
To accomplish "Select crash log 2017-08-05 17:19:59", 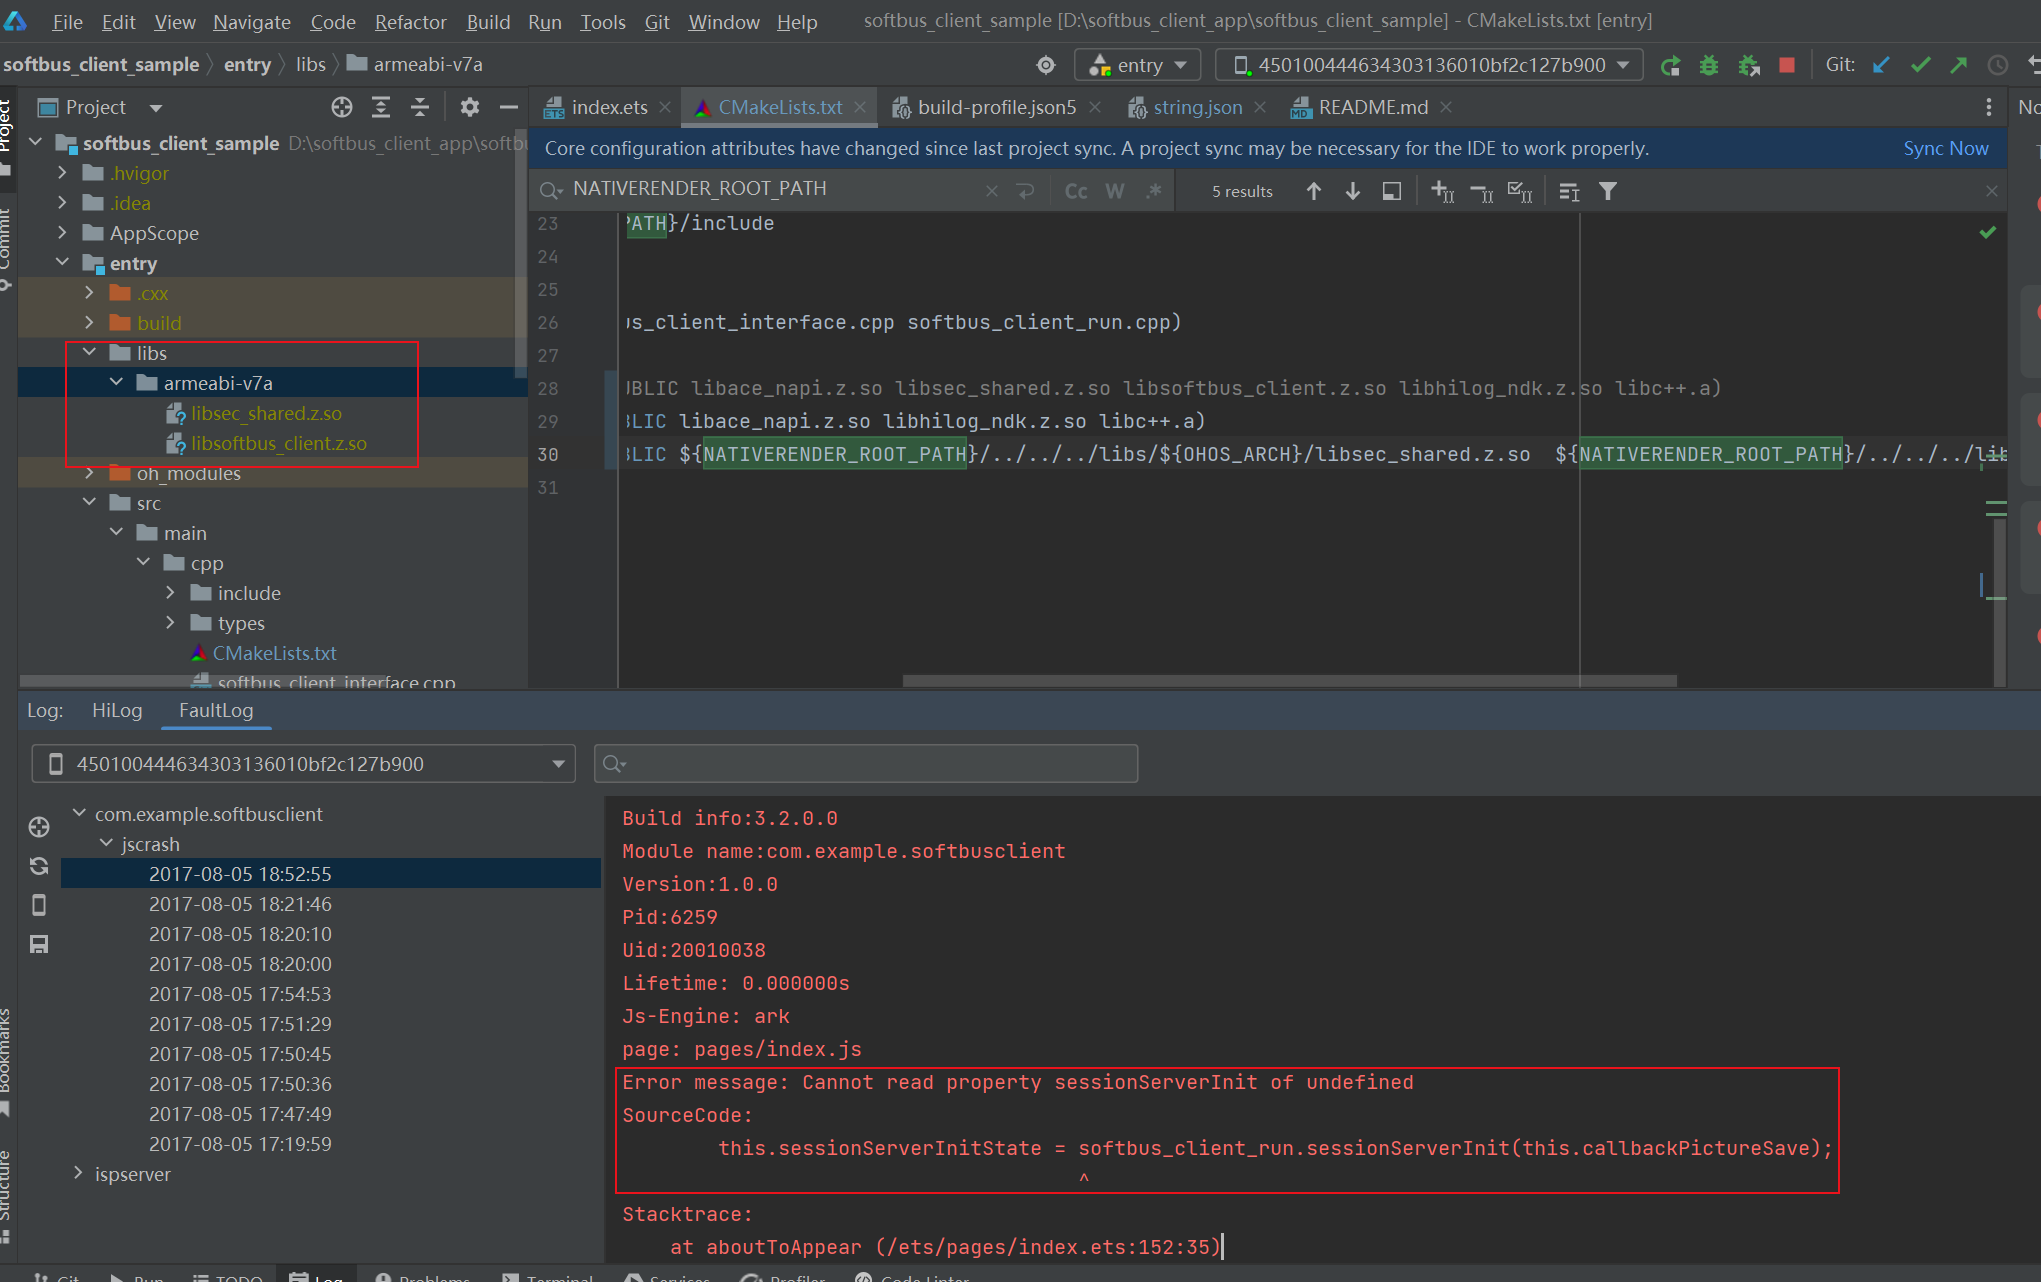I will click(x=240, y=1144).
